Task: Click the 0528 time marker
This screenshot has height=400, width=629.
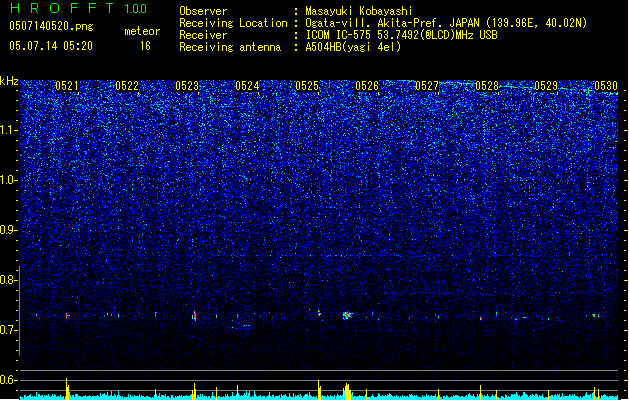Action: pyautogui.click(x=487, y=86)
